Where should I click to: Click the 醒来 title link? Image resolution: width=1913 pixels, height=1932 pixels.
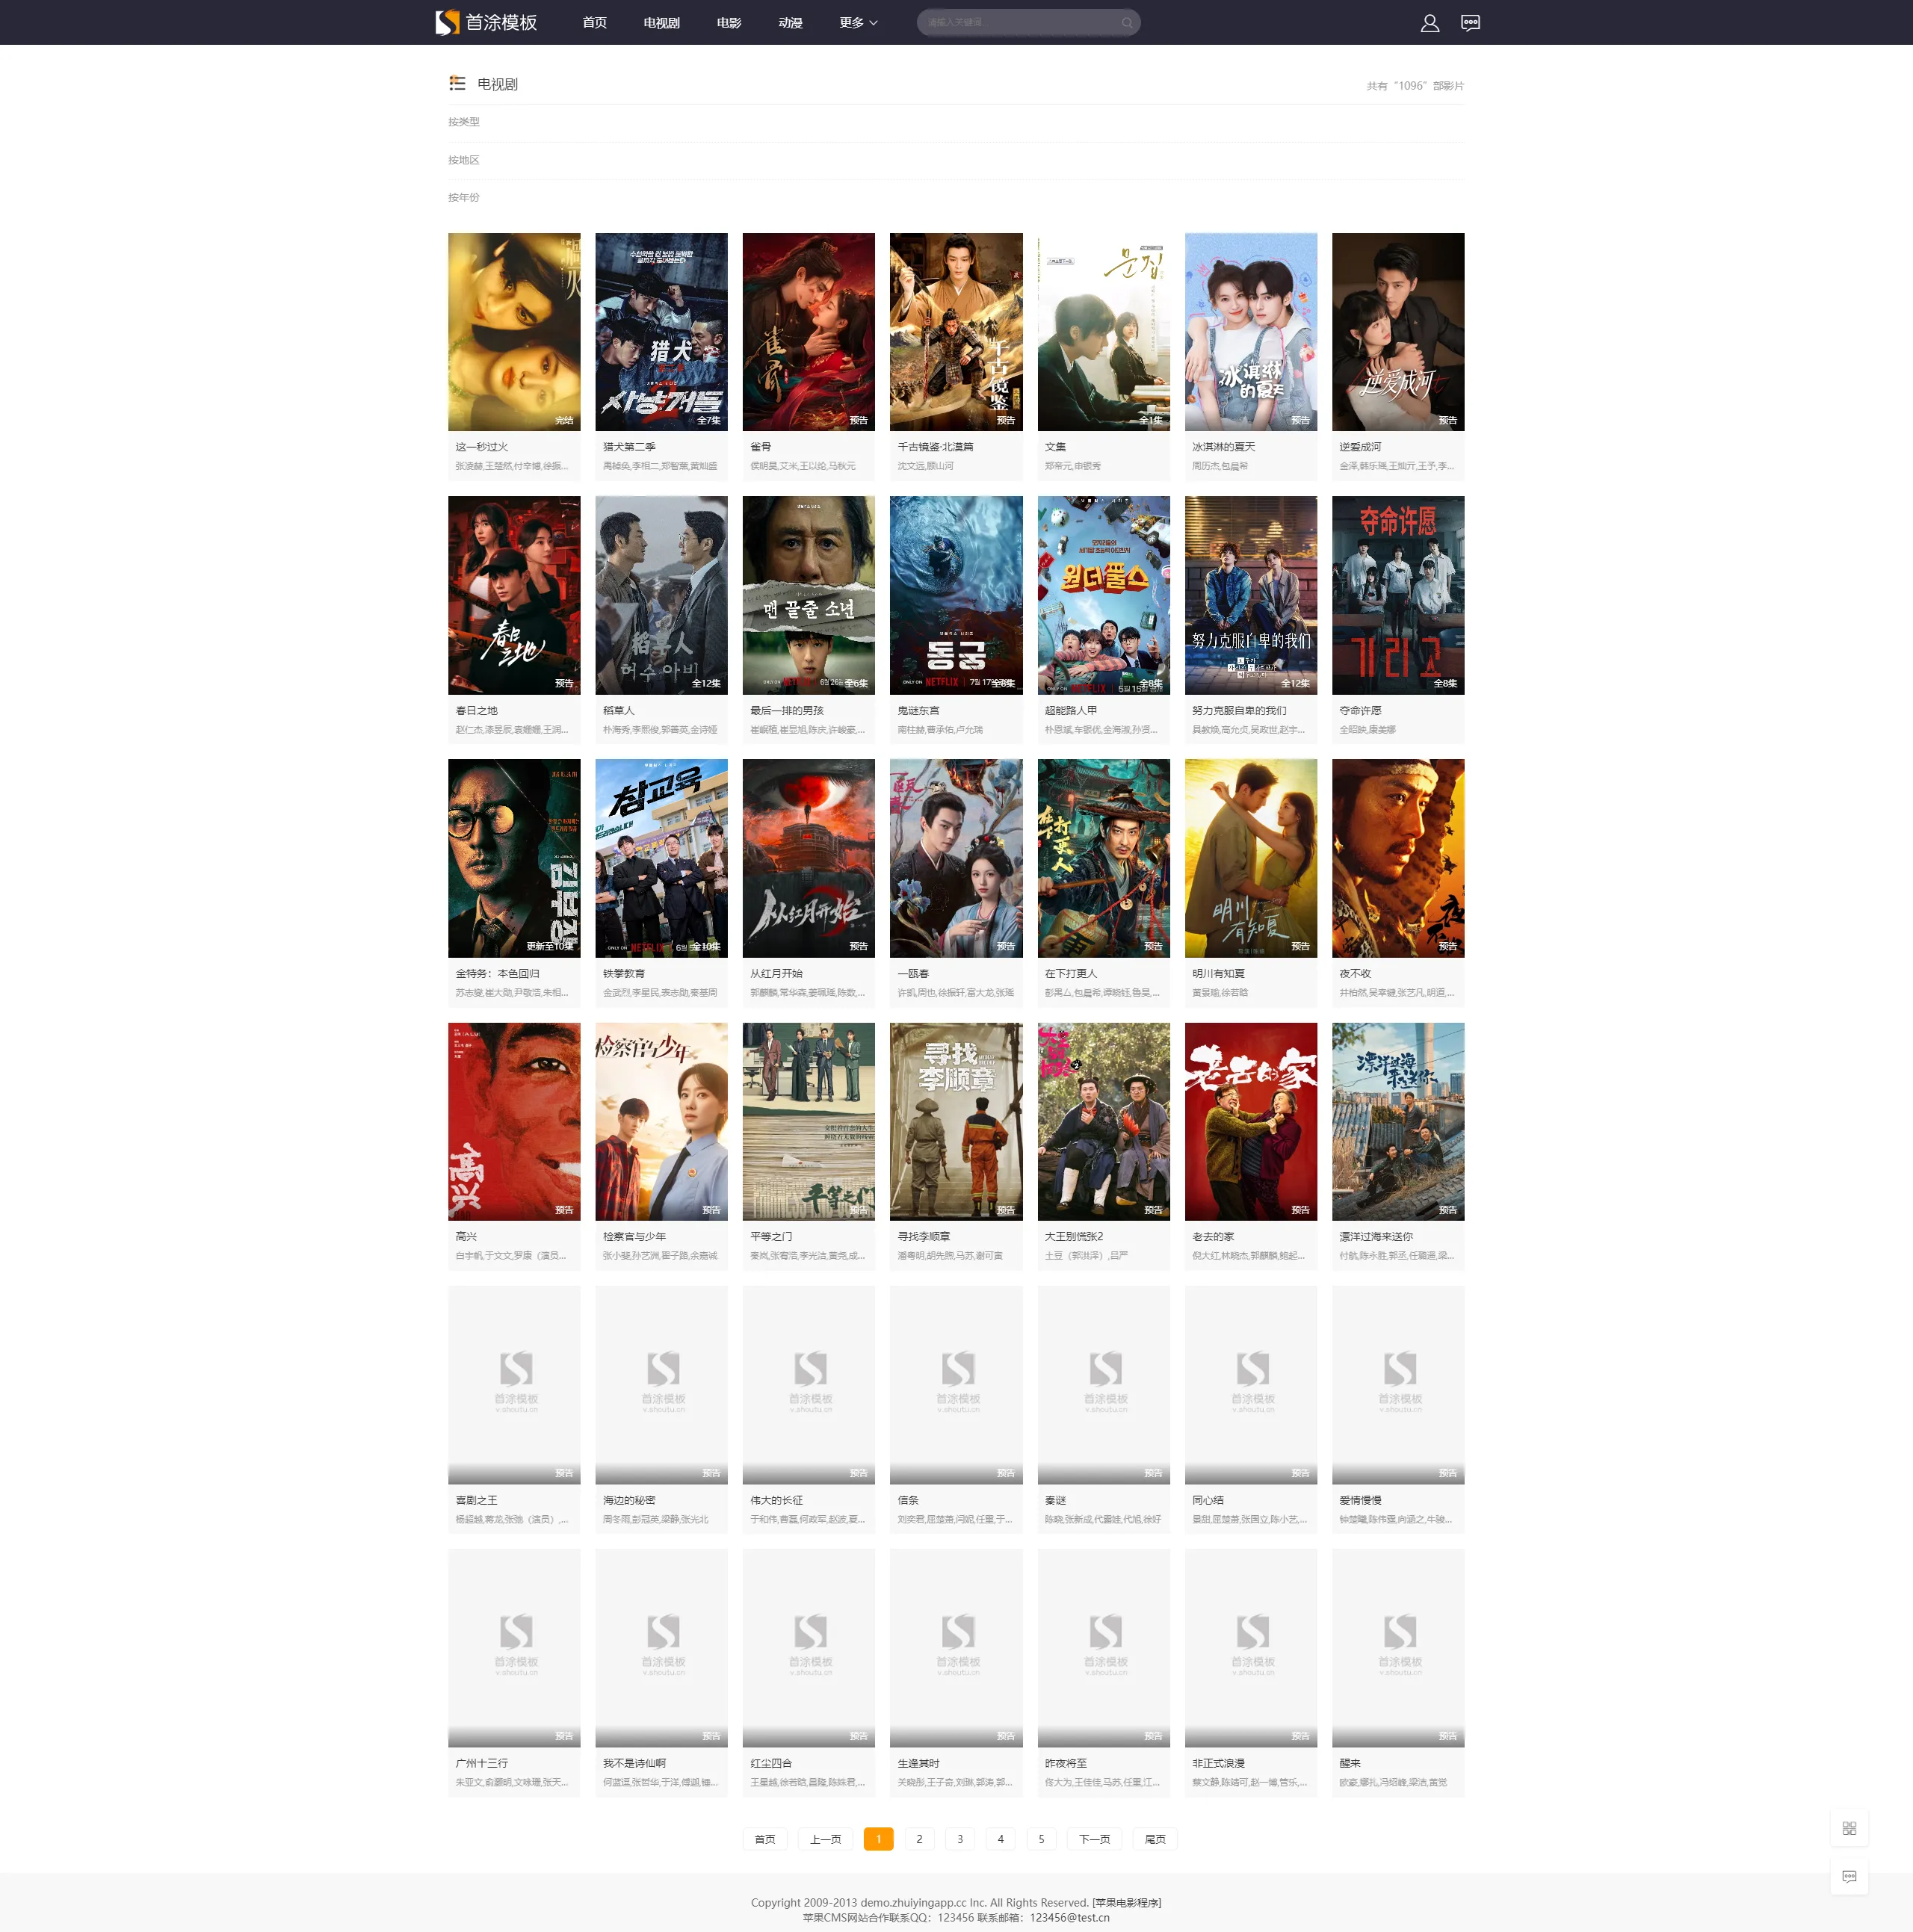(1350, 1763)
